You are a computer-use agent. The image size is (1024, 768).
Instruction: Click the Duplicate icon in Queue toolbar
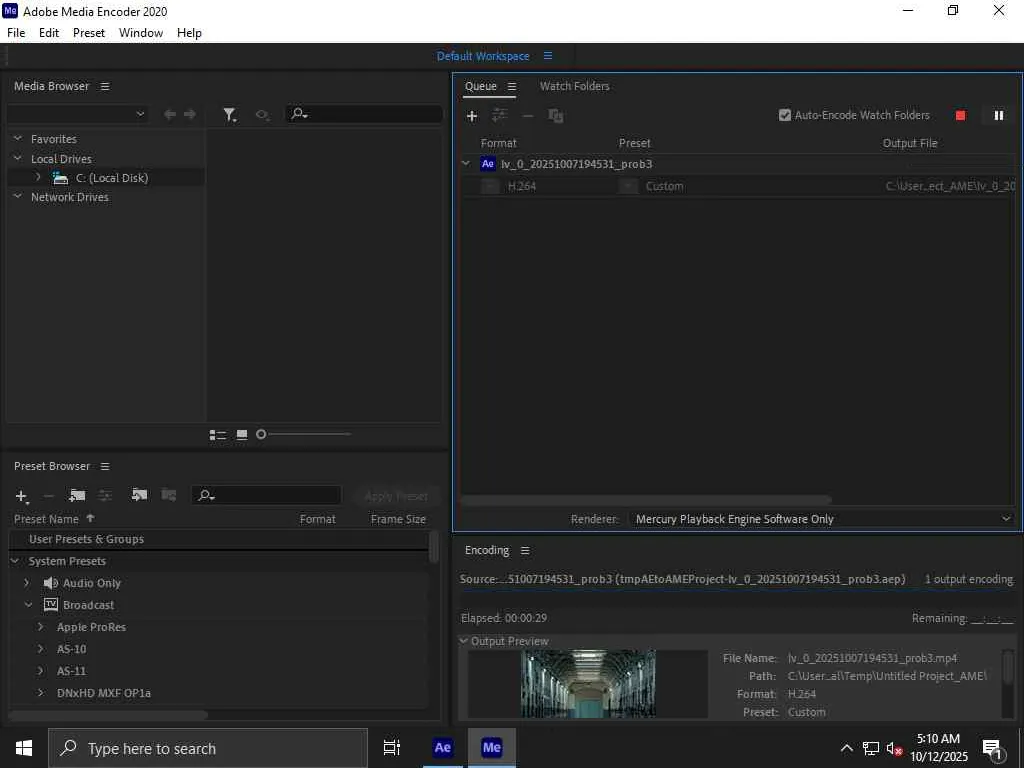556,116
